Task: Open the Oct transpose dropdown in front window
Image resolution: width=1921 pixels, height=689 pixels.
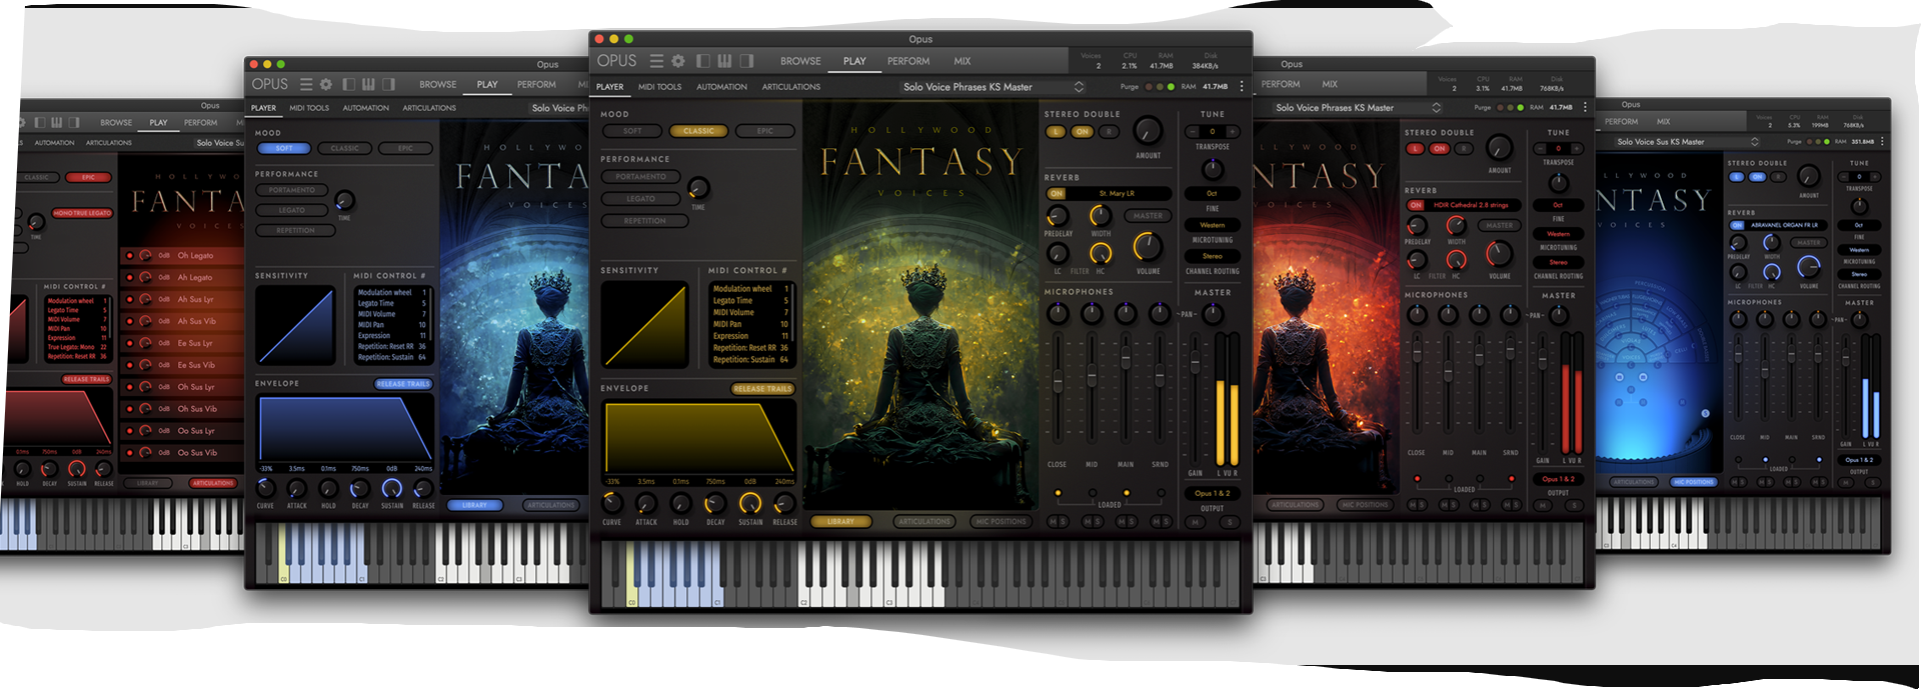Action: [1212, 194]
